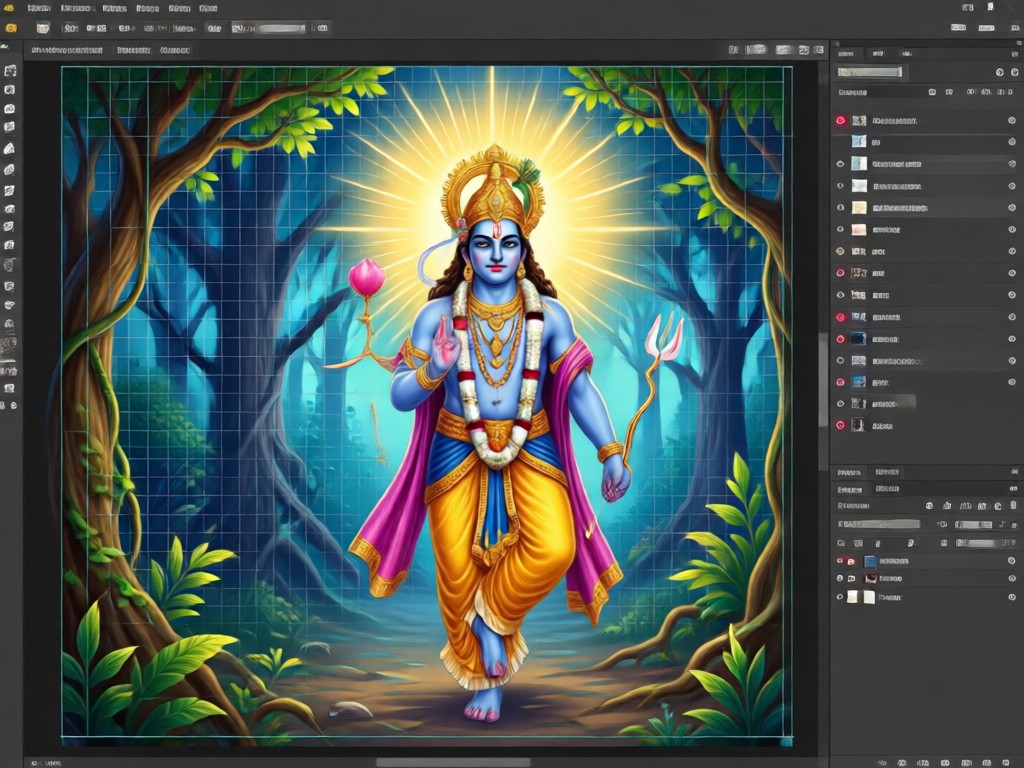Click the search field atop the right panel
The height and width of the screenshot is (768, 1024).
(869, 72)
